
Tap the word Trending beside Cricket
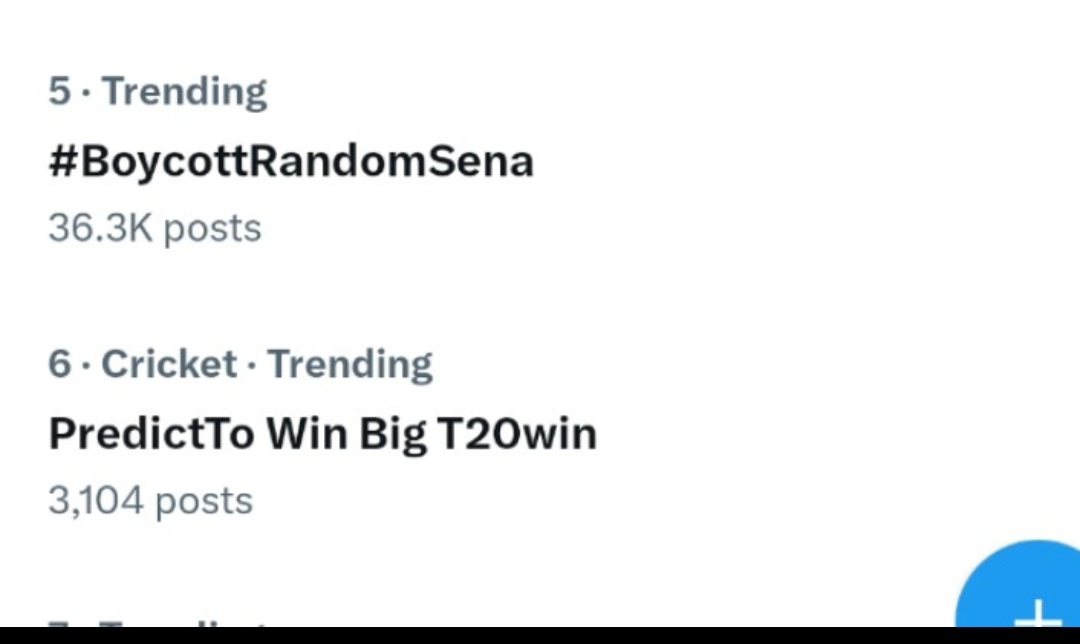[x=350, y=365]
